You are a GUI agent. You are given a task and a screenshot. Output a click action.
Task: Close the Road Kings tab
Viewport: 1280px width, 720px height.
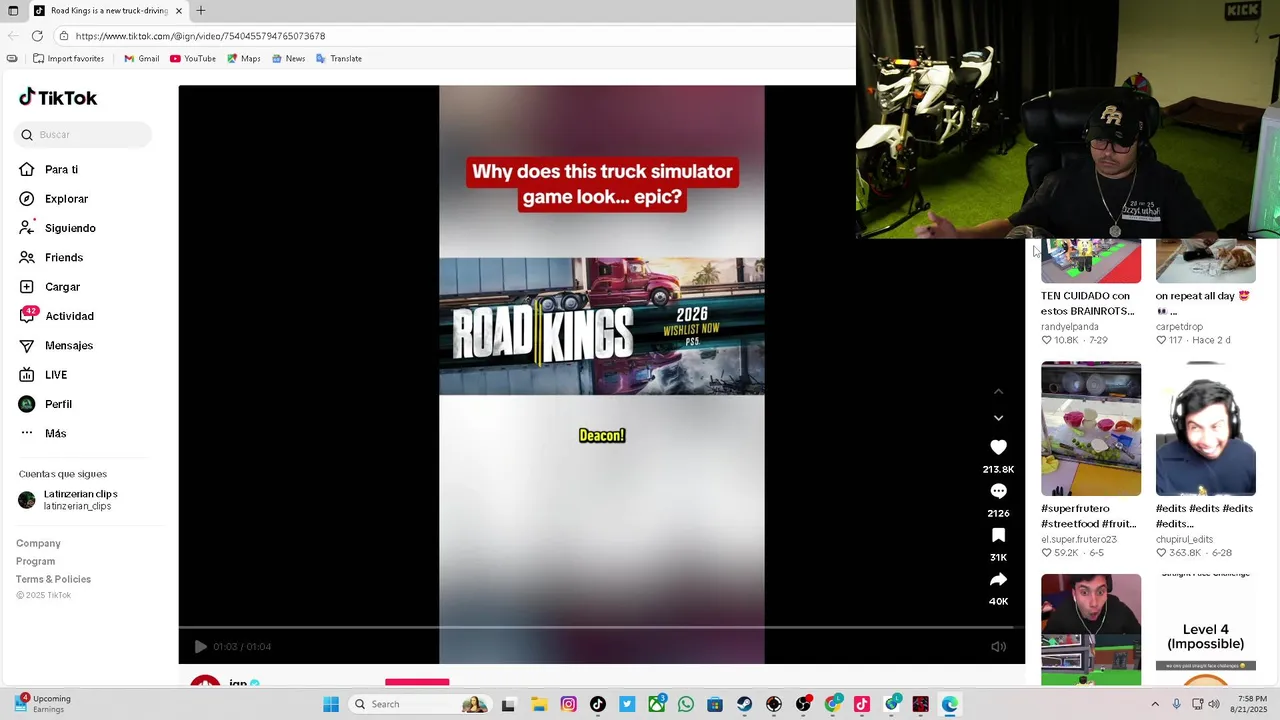[x=179, y=11]
